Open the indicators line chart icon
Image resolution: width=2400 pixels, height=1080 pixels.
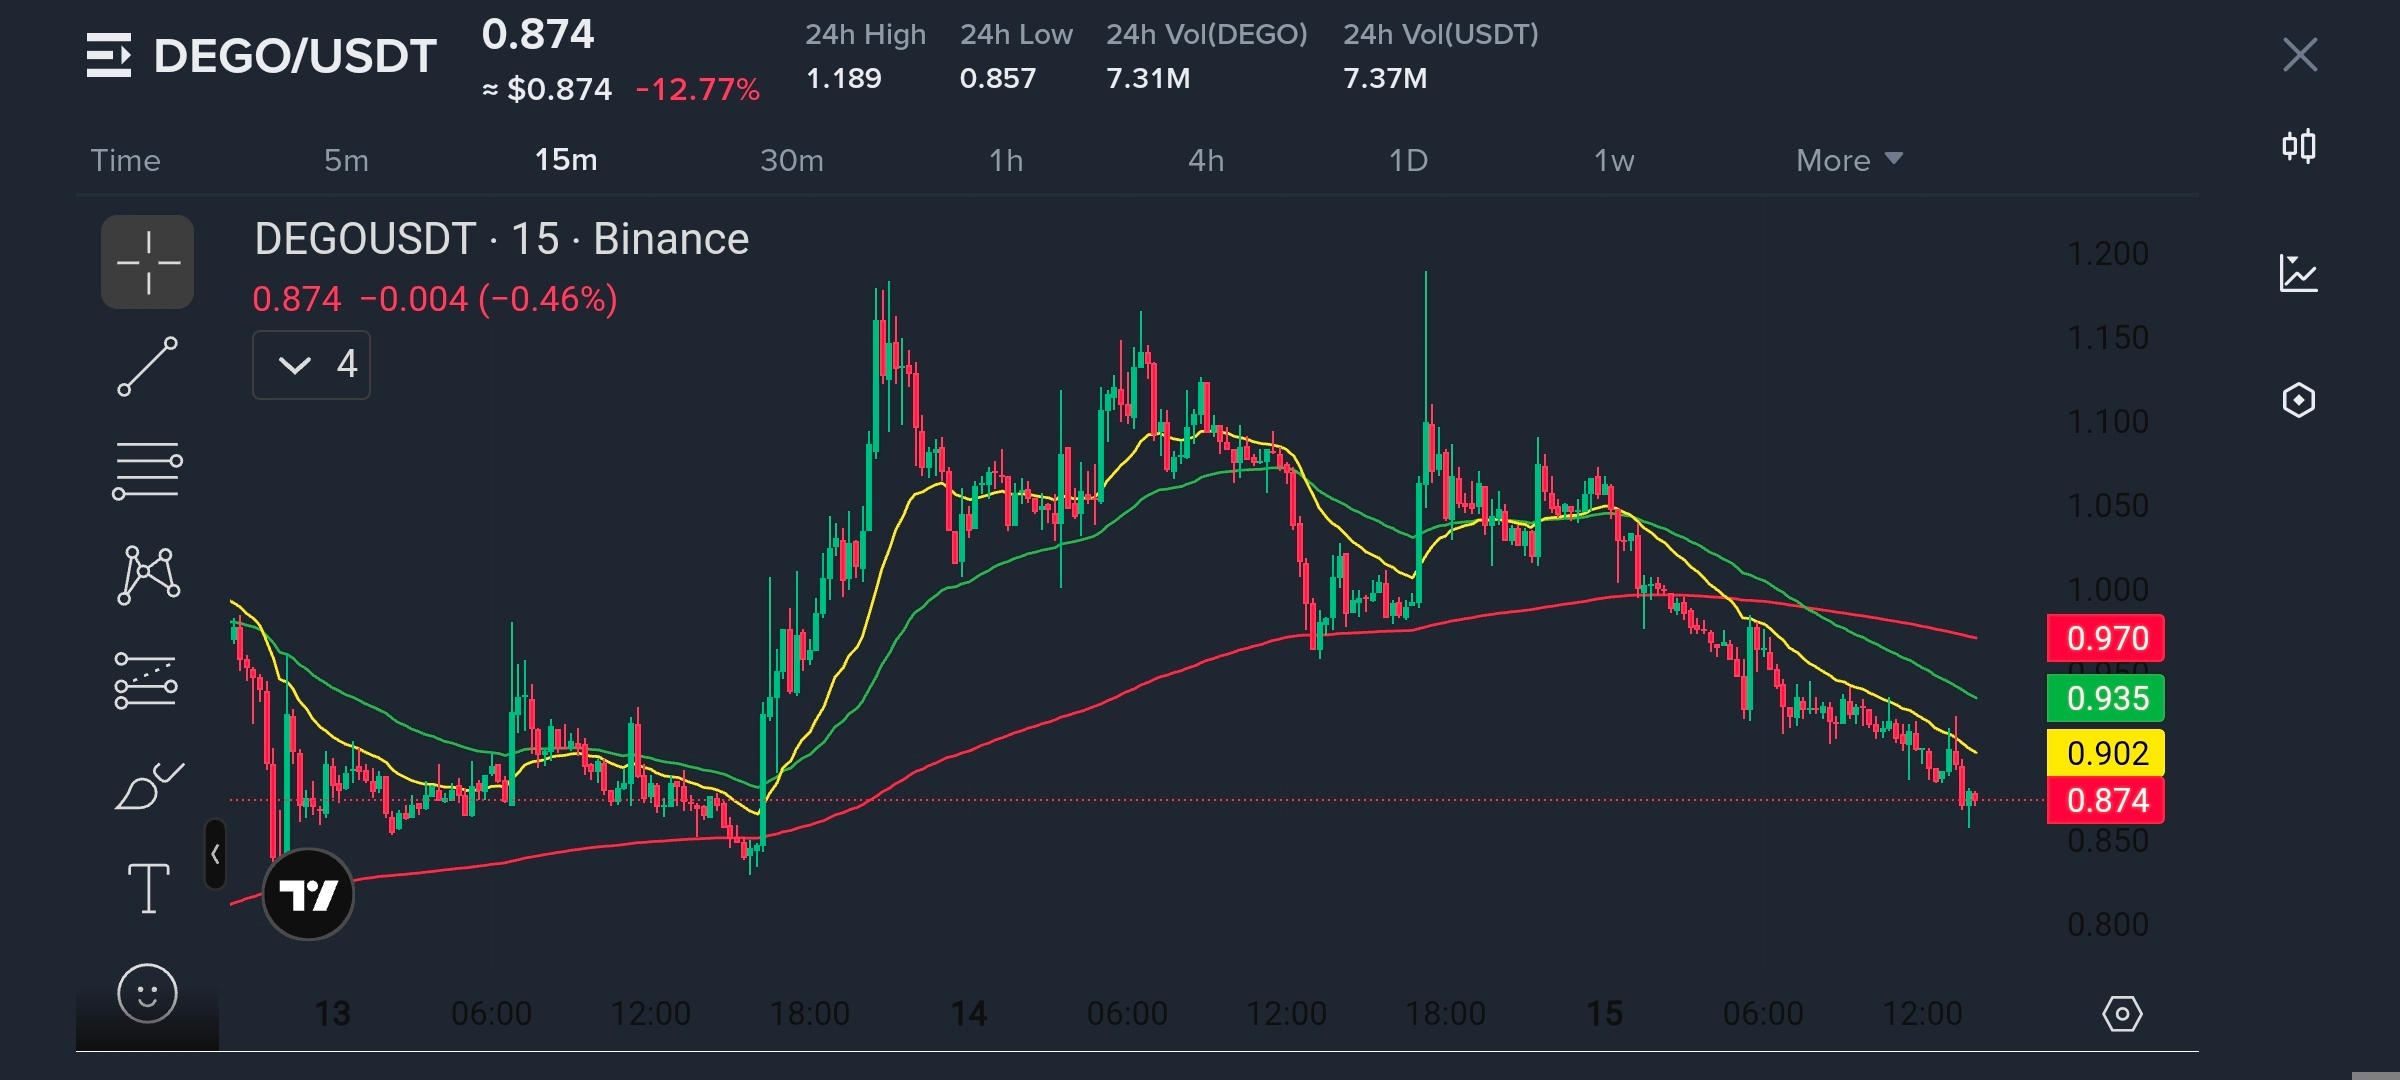(2299, 273)
